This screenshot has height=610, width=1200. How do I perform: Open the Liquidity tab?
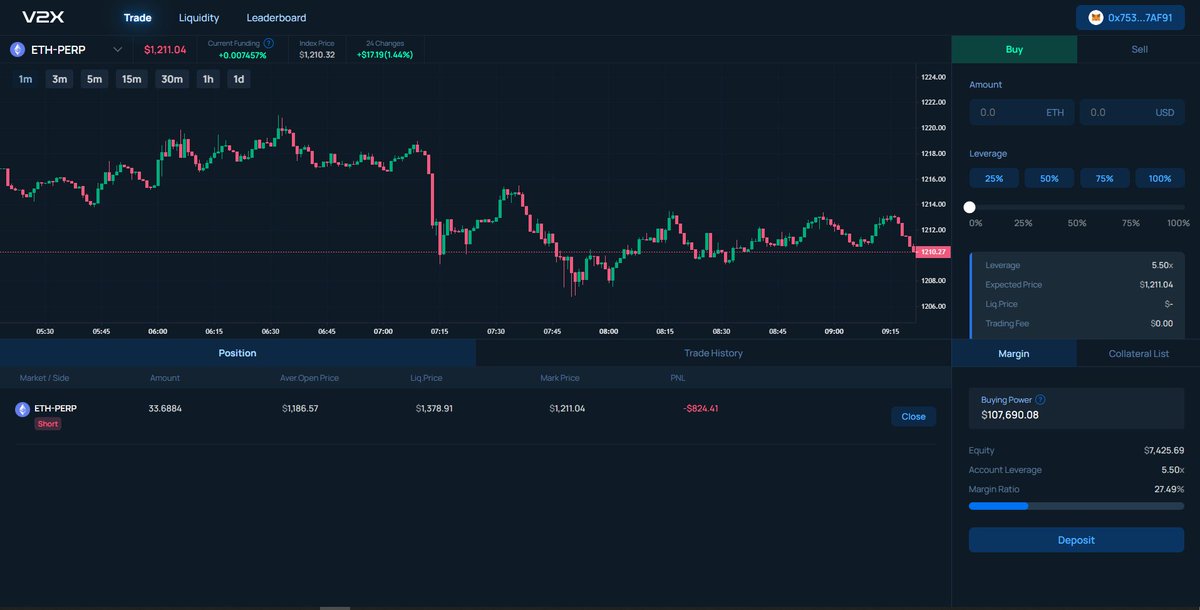click(x=199, y=18)
